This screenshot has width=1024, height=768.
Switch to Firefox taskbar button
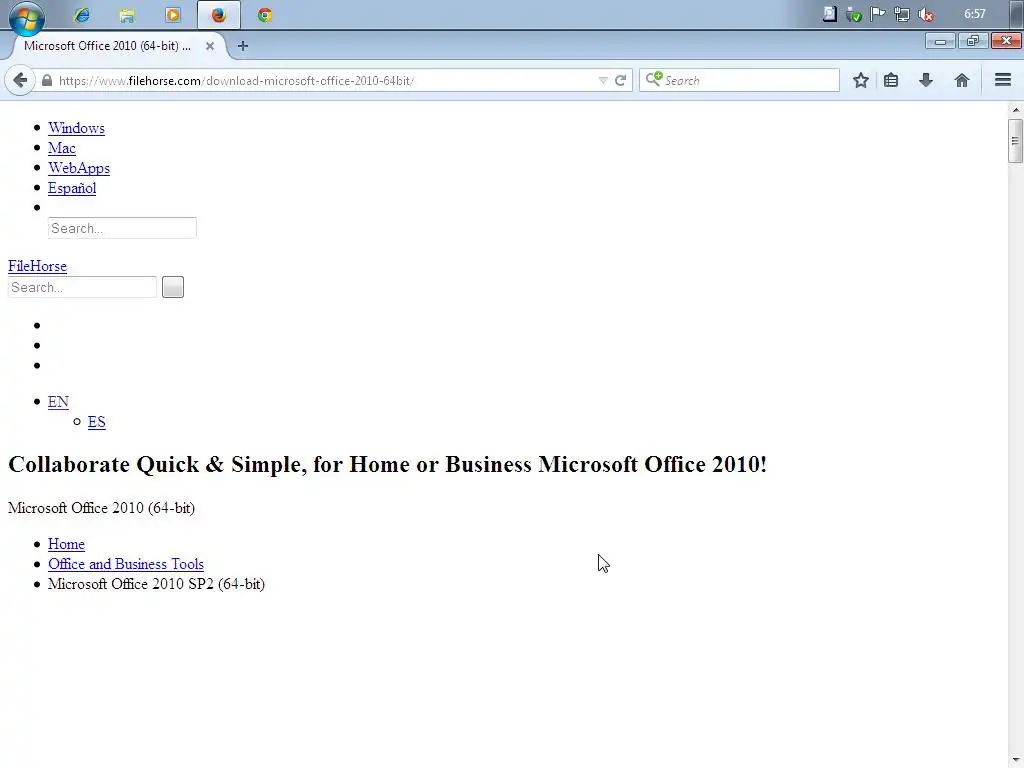(x=219, y=15)
